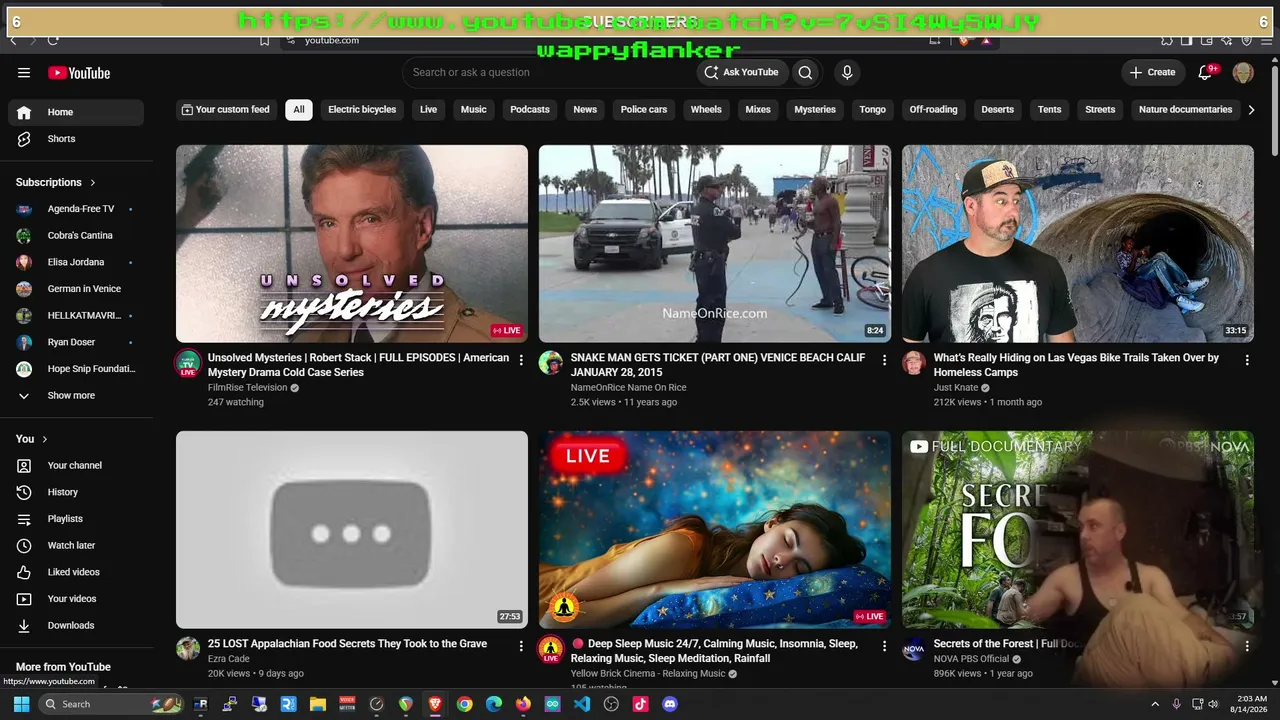Open Firefox from the taskbar

pos(523,704)
